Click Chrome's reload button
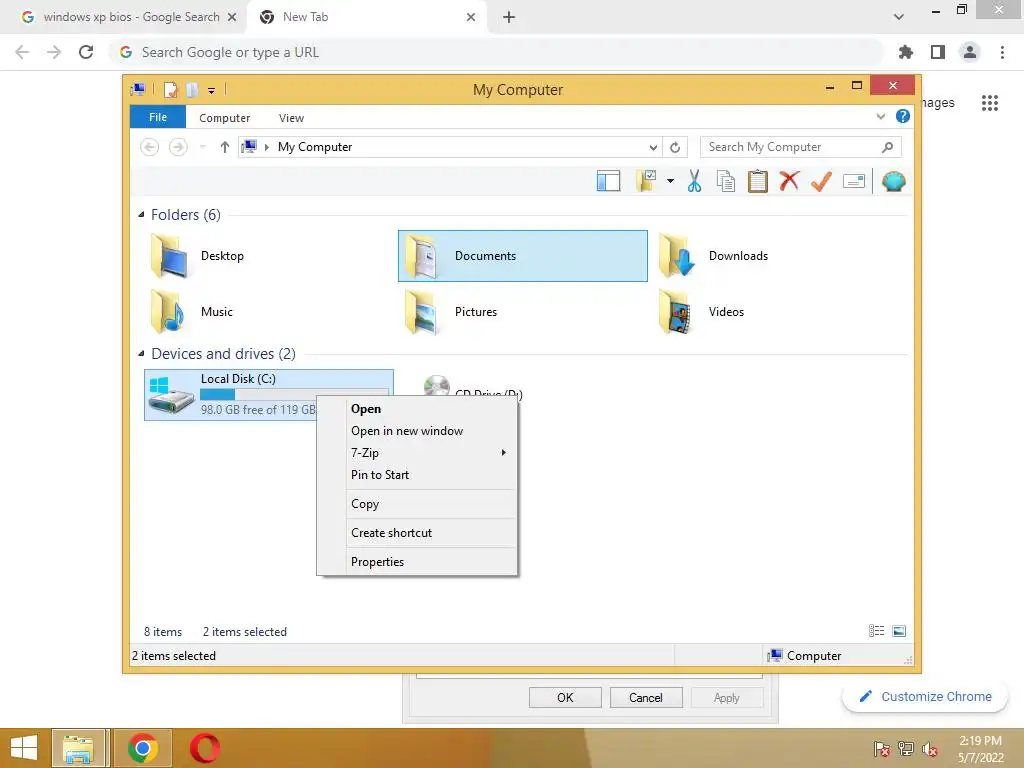Screen dimensions: 1024x768 click(86, 52)
